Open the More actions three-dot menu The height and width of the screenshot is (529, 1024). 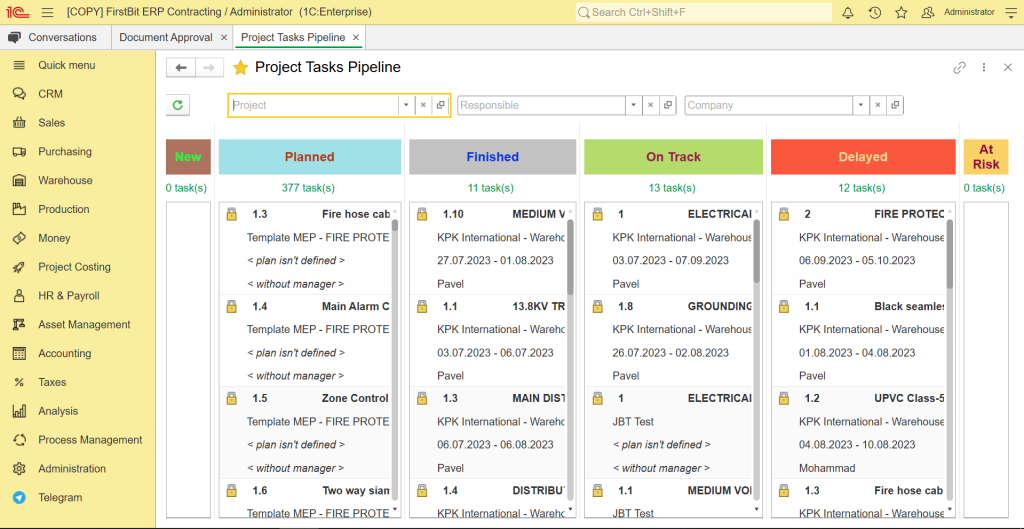pyautogui.click(x=984, y=67)
